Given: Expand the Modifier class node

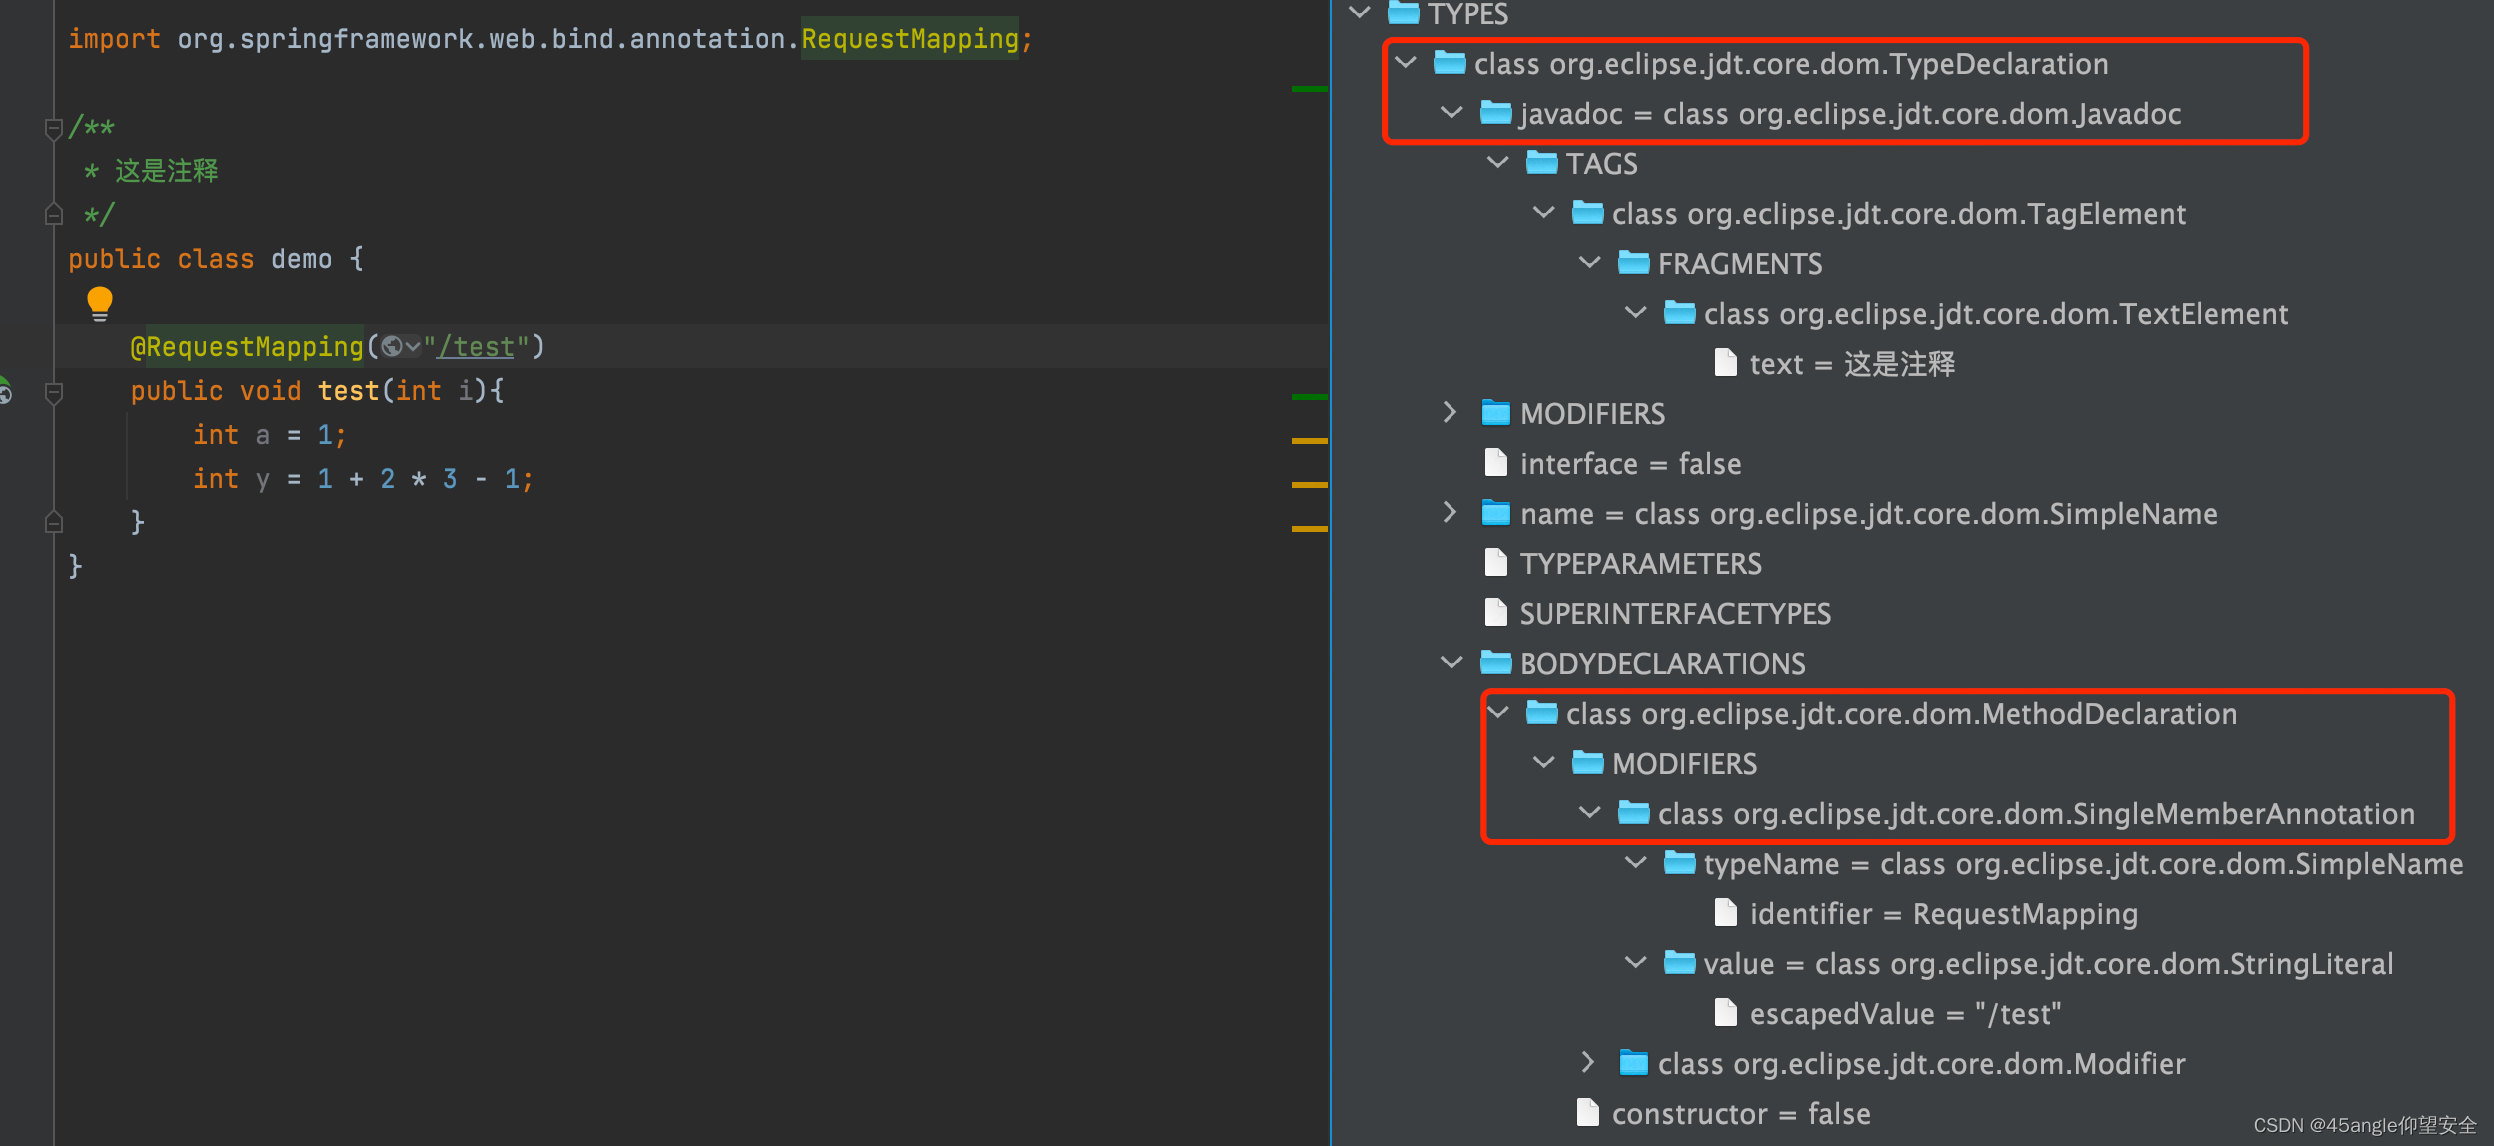Looking at the screenshot, I should click(x=1588, y=1063).
